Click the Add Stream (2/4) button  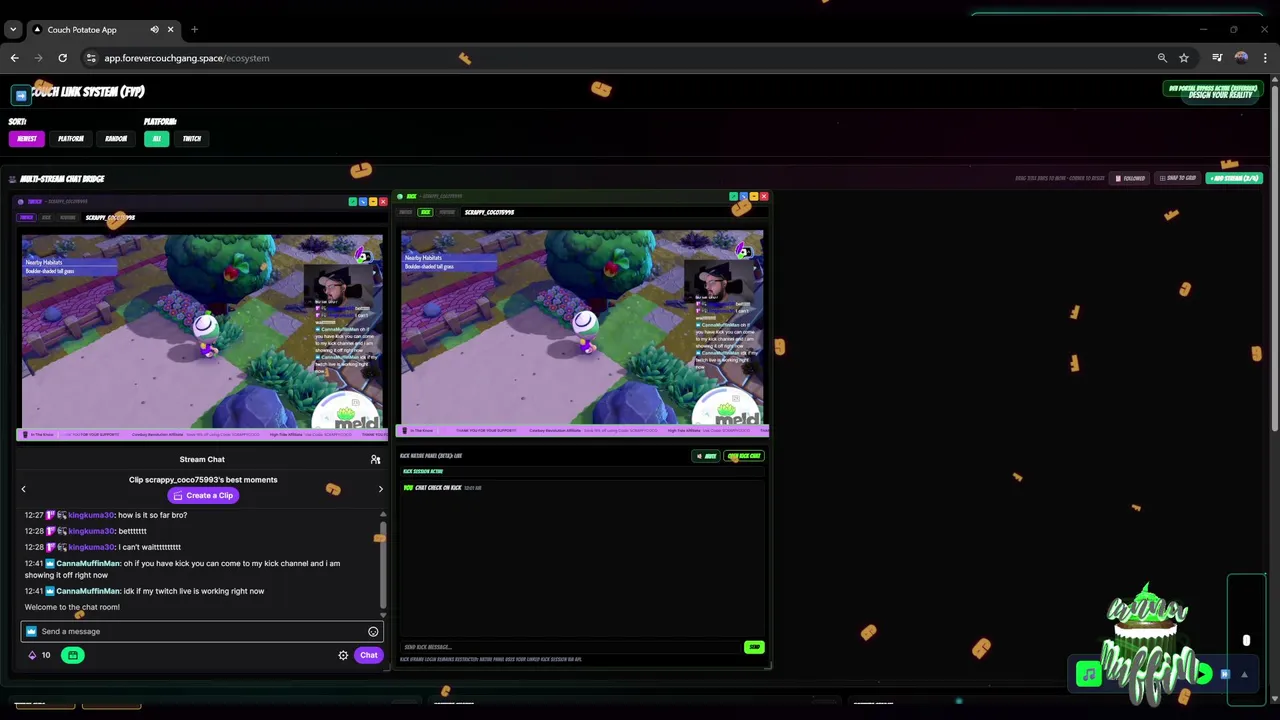[1234, 178]
